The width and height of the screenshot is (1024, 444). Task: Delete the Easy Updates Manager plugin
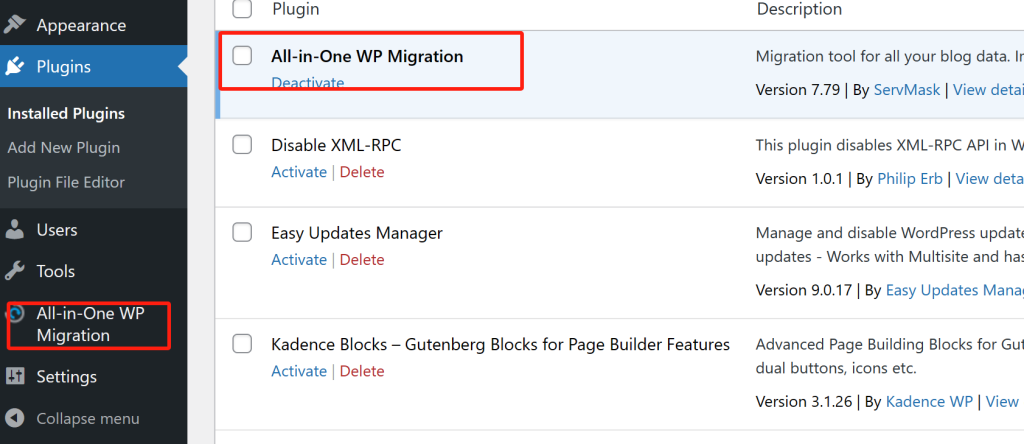click(x=362, y=259)
